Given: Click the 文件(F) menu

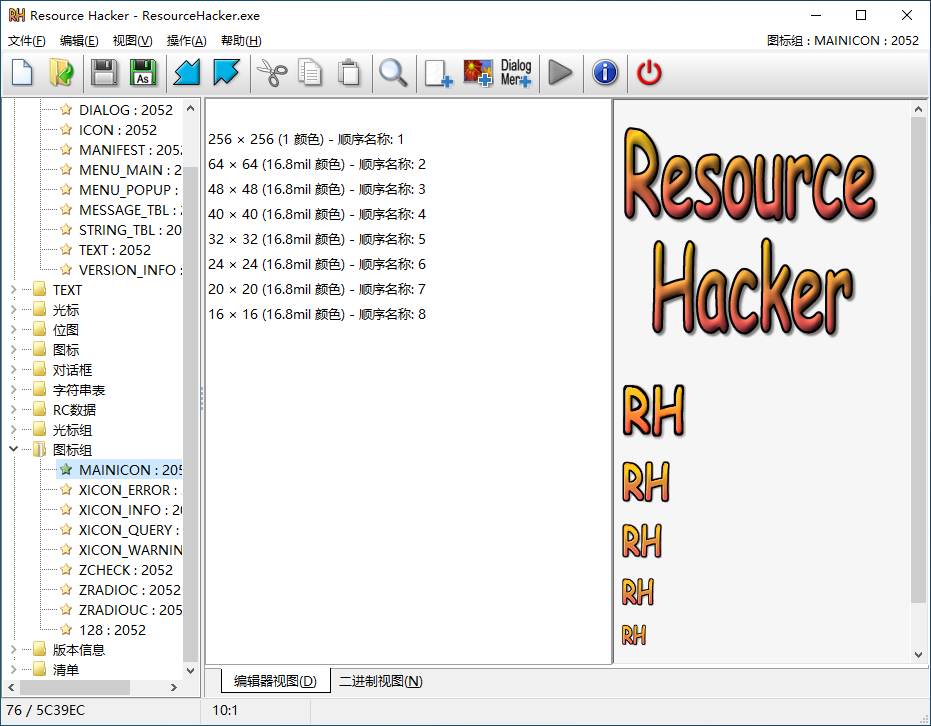Looking at the screenshot, I should 27,40.
